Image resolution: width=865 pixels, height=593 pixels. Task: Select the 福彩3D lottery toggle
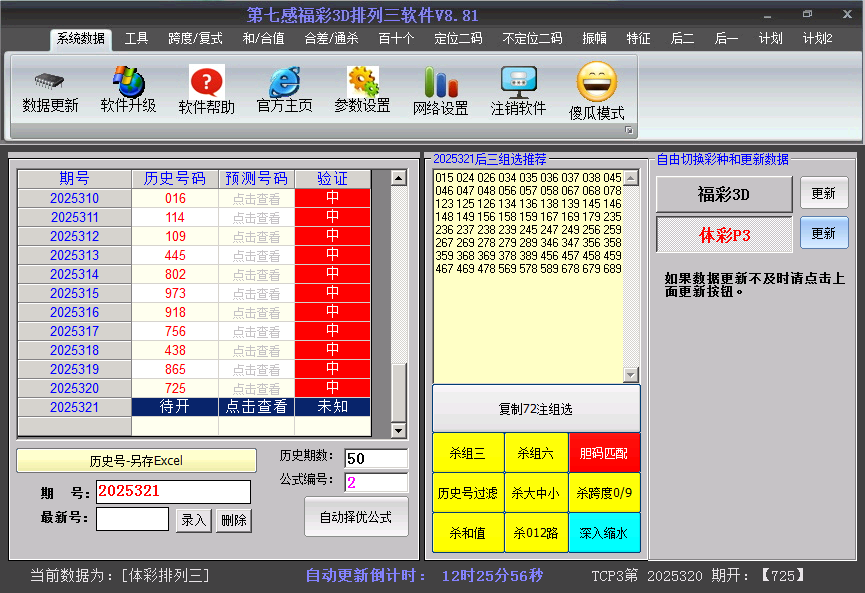[x=724, y=194]
